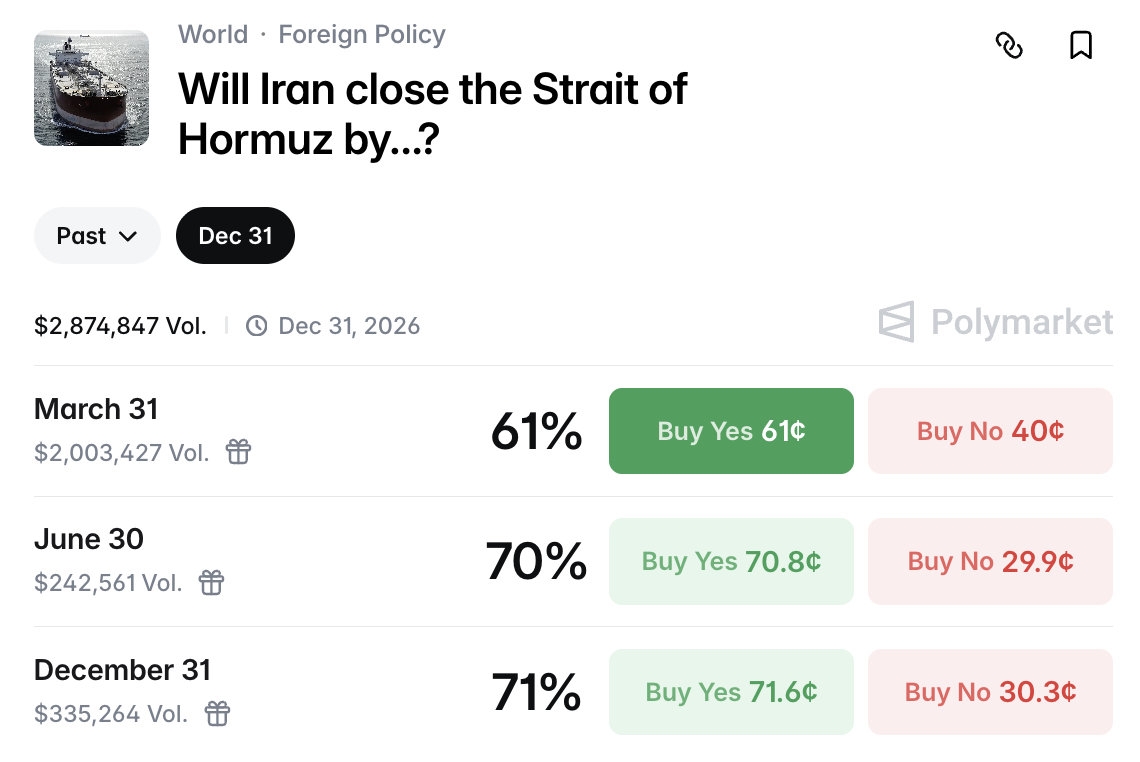Buy No at 40¢ for March 31
Screen dimensions: 1140x762
click(x=990, y=431)
